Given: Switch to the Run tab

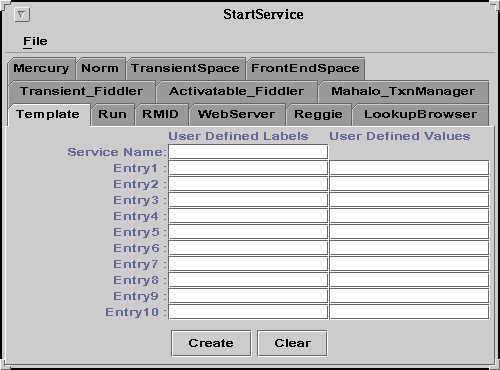Looking at the screenshot, I should pos(113,115).
